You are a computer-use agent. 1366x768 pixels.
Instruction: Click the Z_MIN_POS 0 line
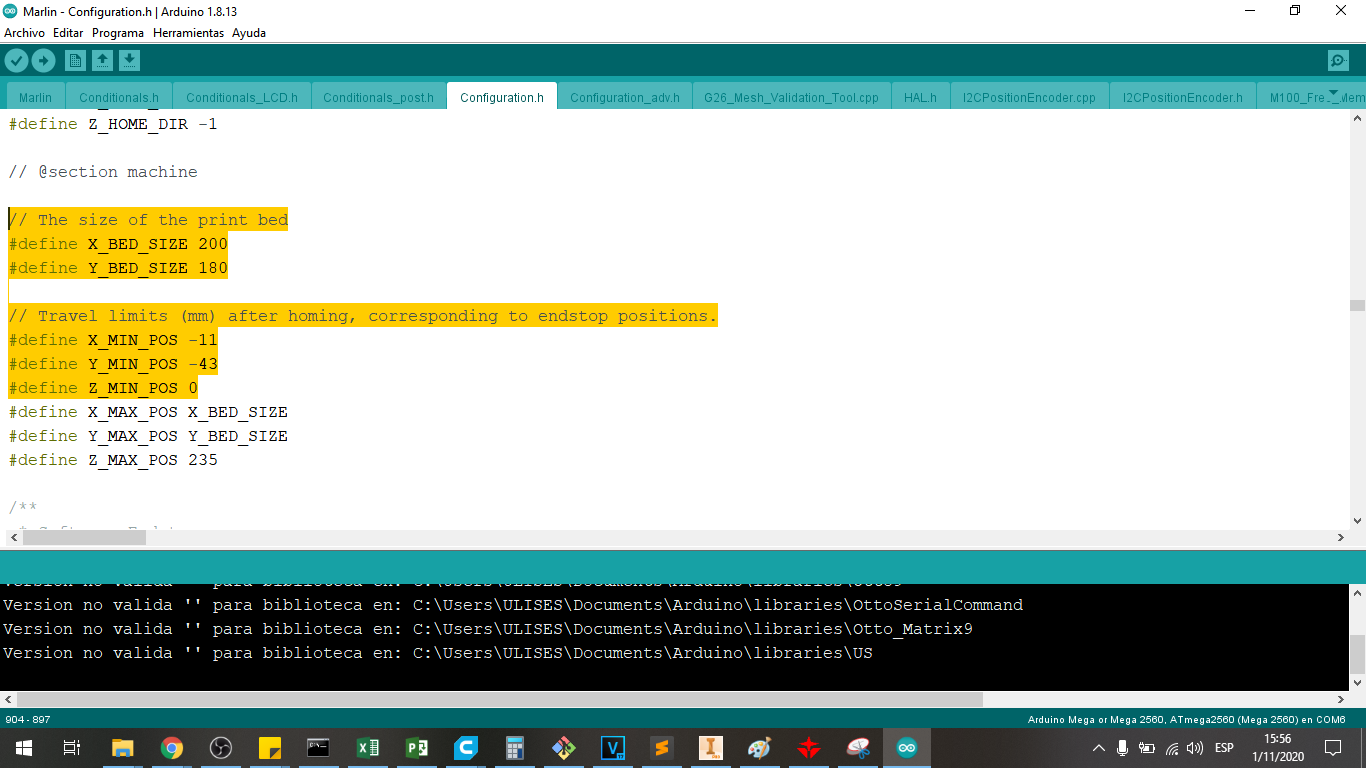[103, 388]
